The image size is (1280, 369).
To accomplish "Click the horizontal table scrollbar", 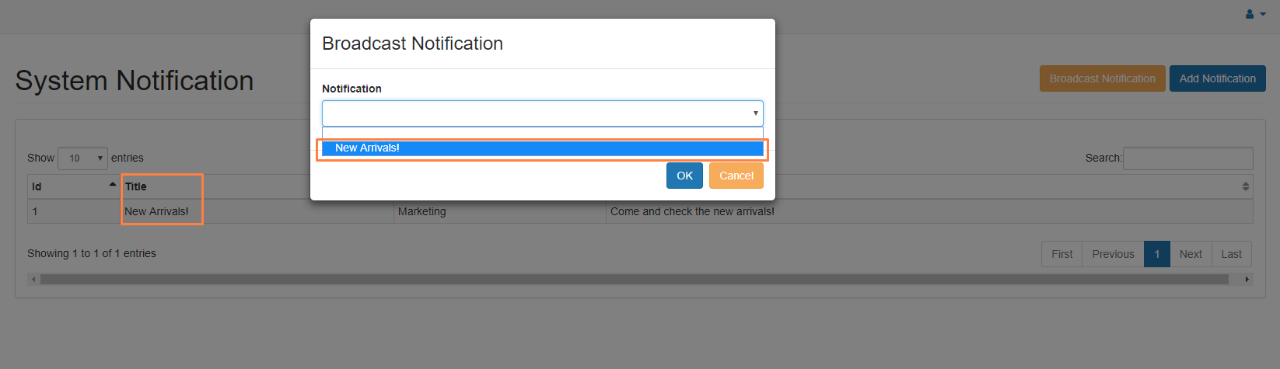I will click(634, 279).
